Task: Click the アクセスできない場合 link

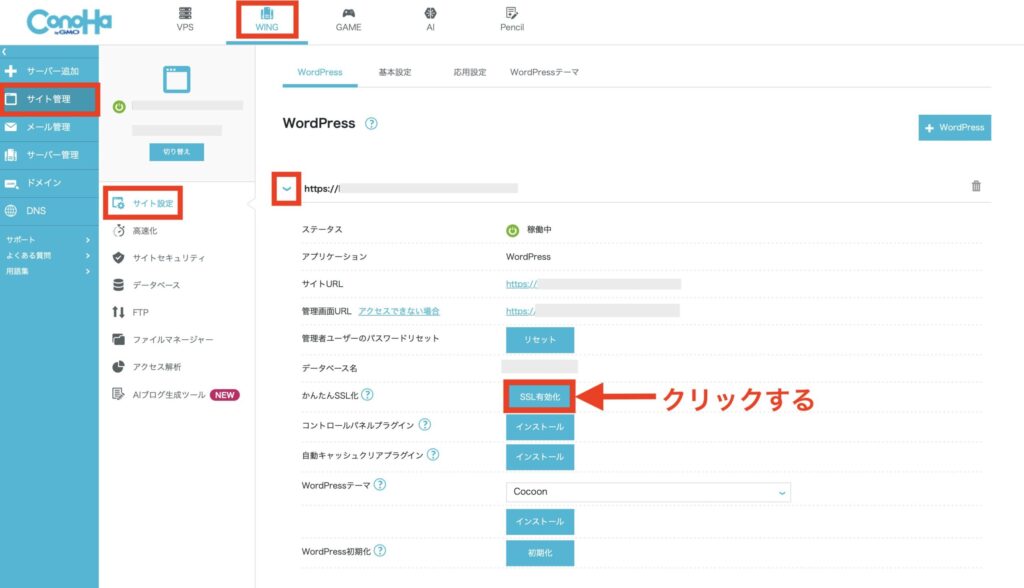Action: (398, 311)
